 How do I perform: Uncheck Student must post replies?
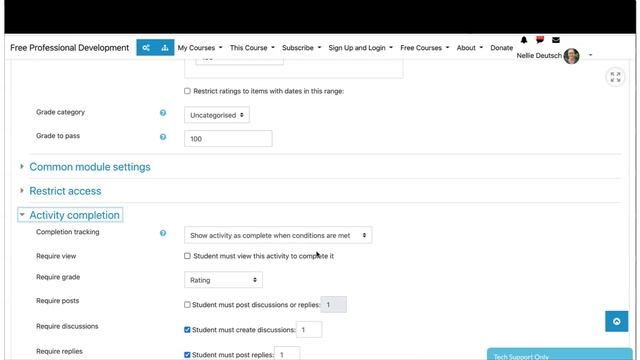point(187,355)
